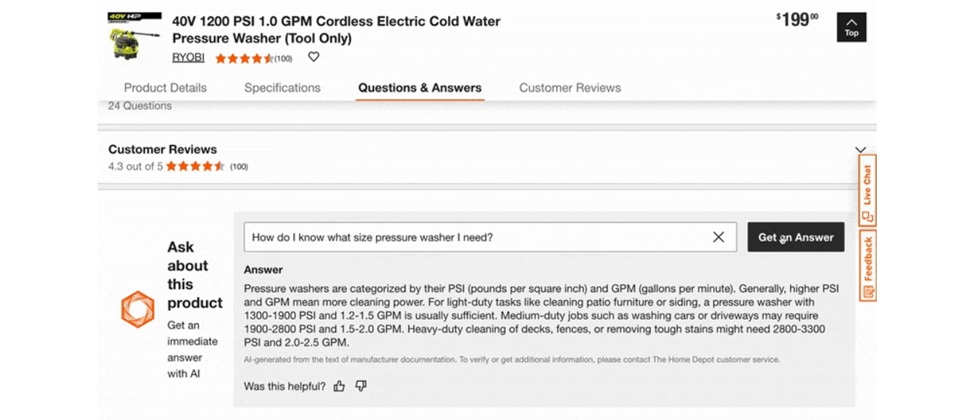The height and width of the screenshot is (420, 960).
Task: Click the orange hexagon AI logo
Action: coord(138,309)
